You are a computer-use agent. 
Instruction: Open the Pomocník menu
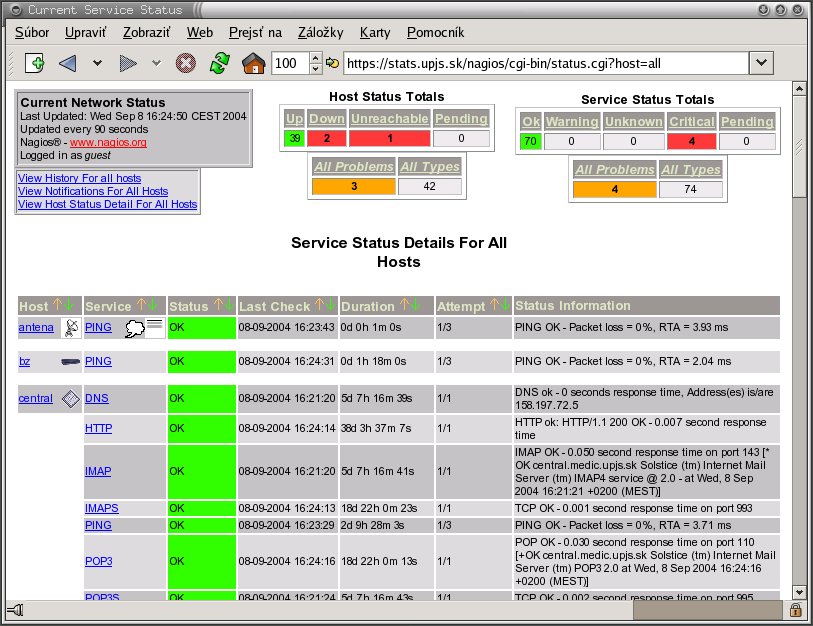[435, 32]
